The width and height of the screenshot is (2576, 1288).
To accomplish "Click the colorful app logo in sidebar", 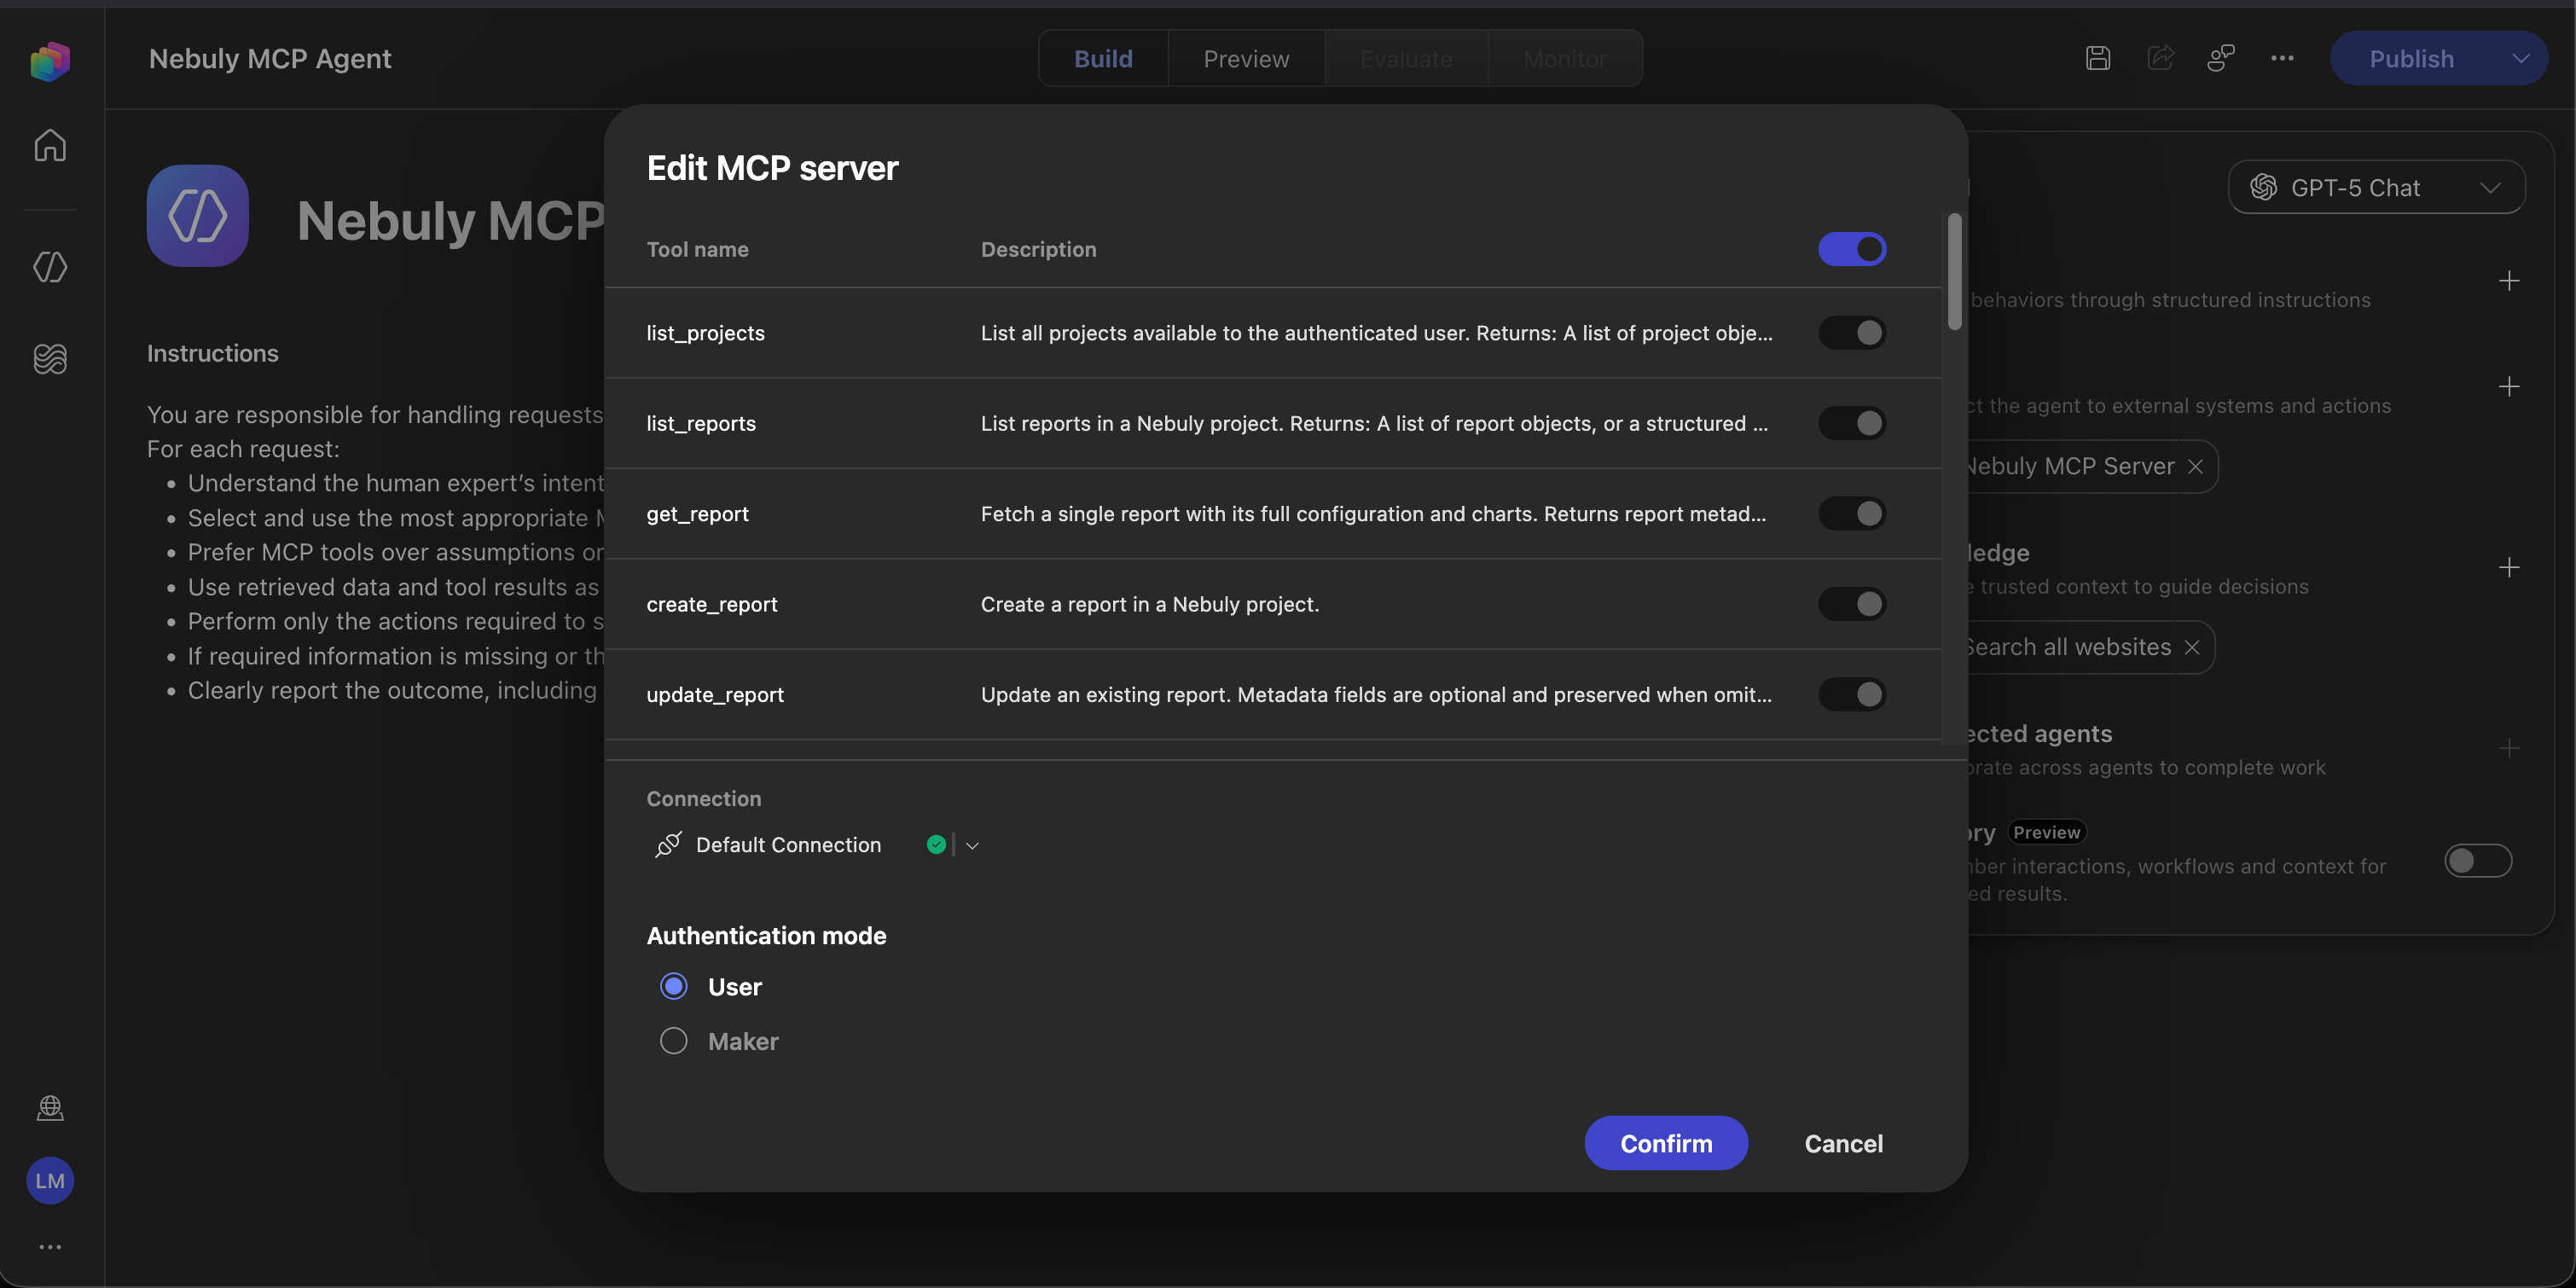I will coord(50,61).
